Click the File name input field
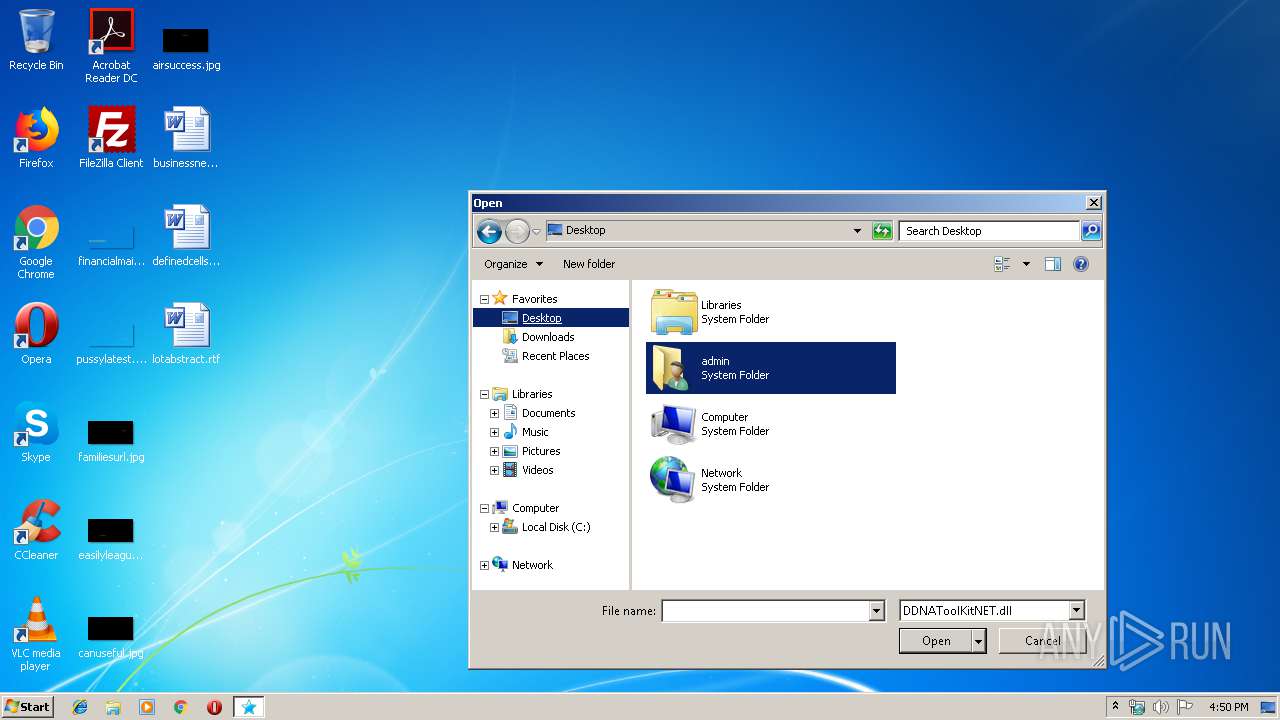 tap(765, 611)
